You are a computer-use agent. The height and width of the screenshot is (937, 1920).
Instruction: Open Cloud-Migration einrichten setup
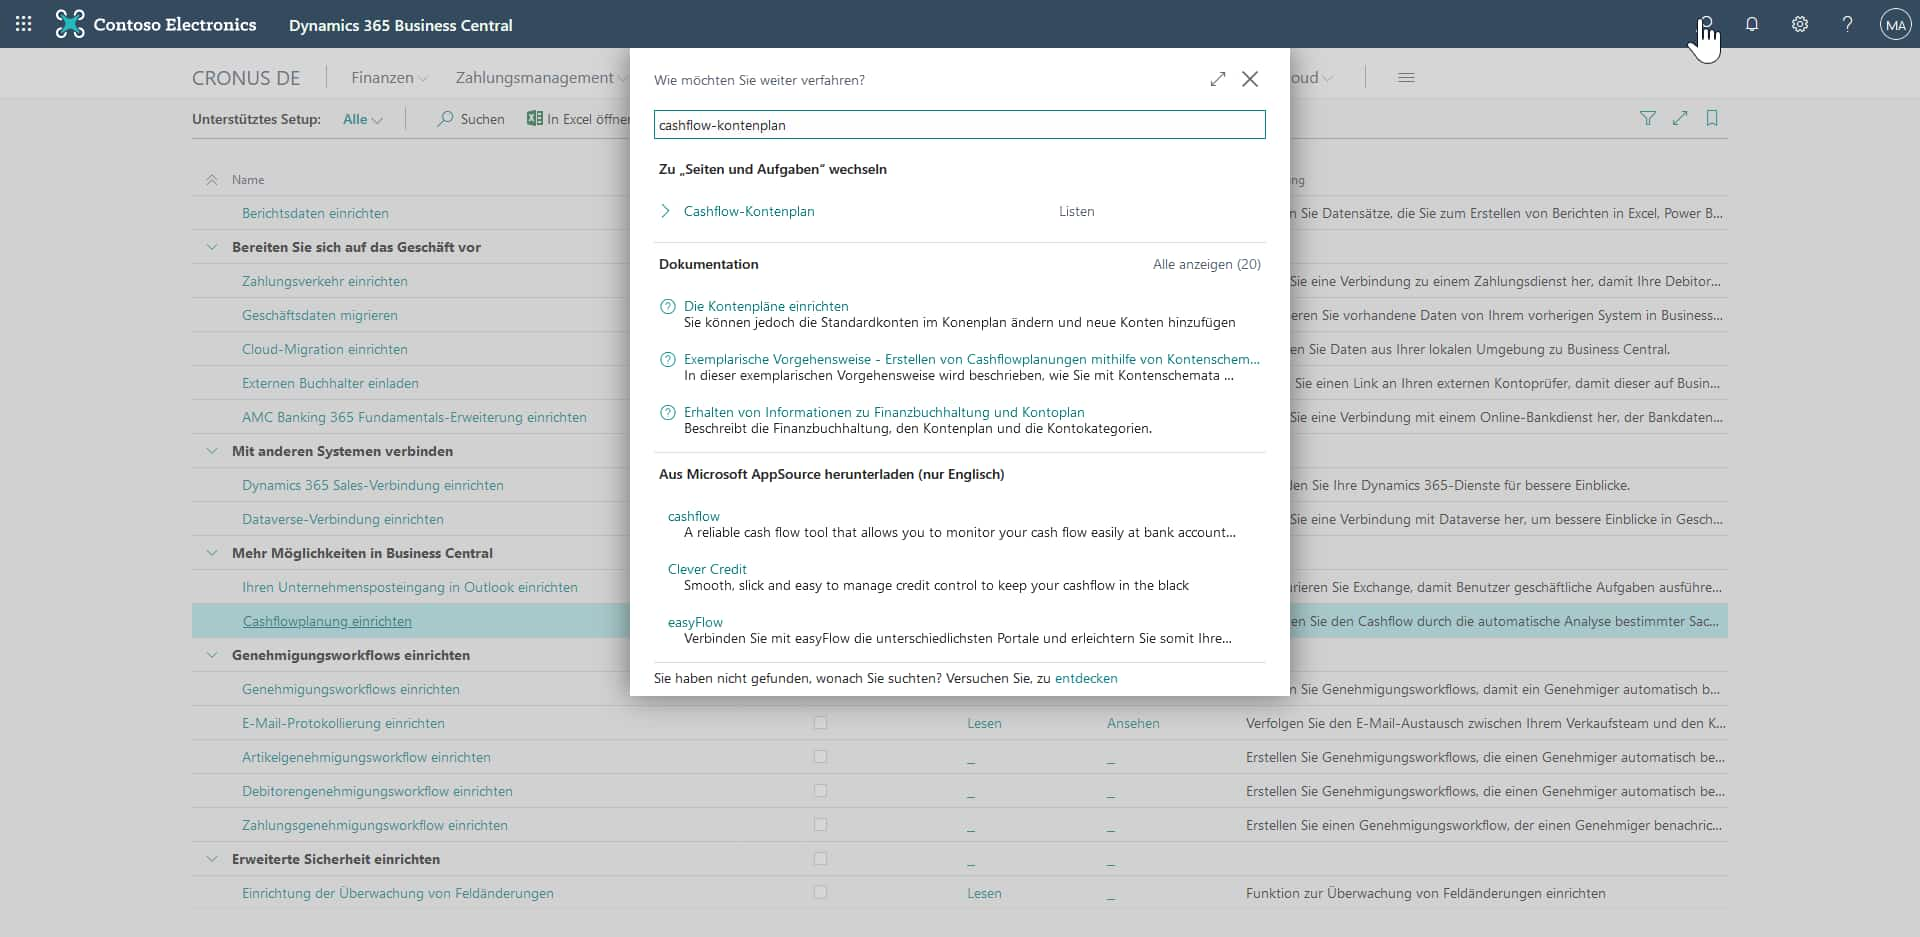pyautogui.click(x=325, y=349)
